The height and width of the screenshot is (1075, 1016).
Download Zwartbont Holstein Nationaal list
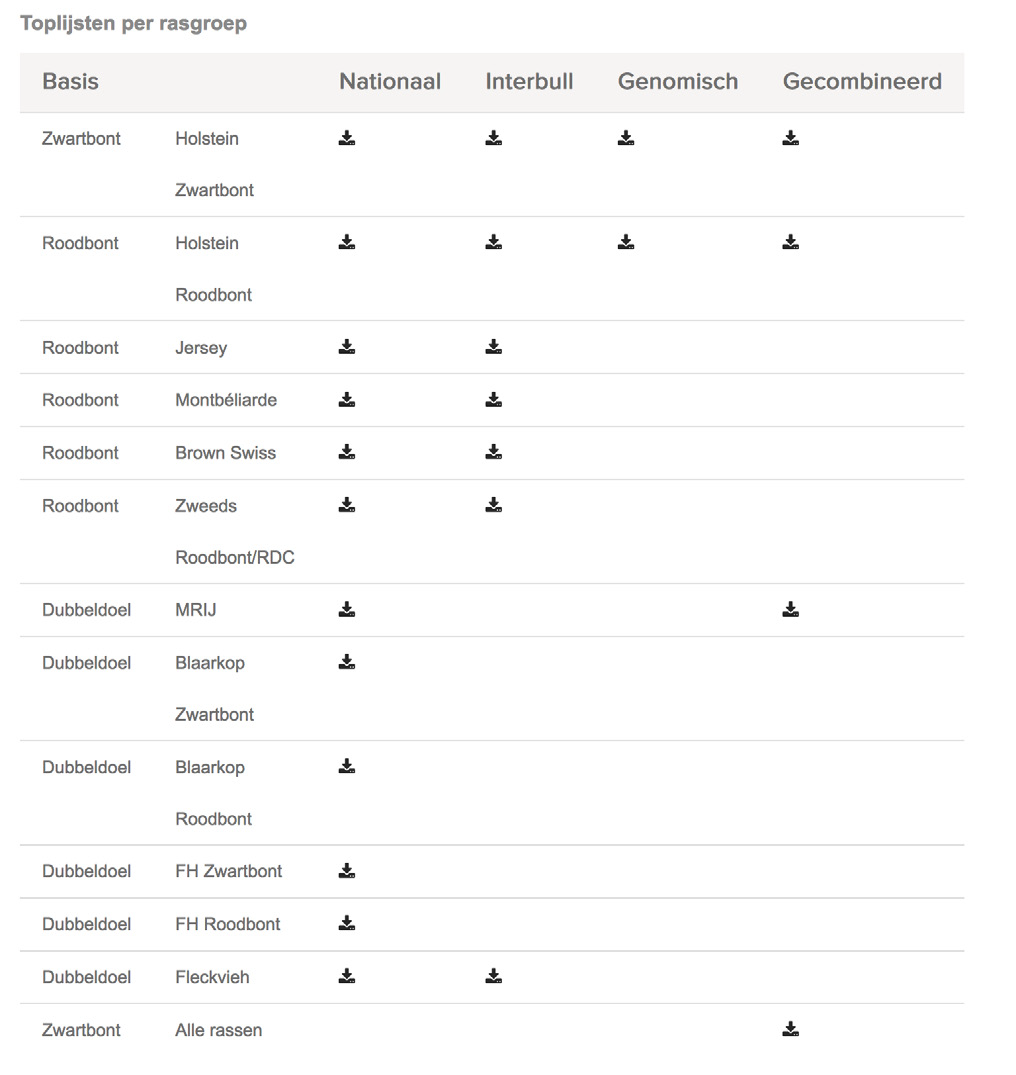click(x=347, y=138)
